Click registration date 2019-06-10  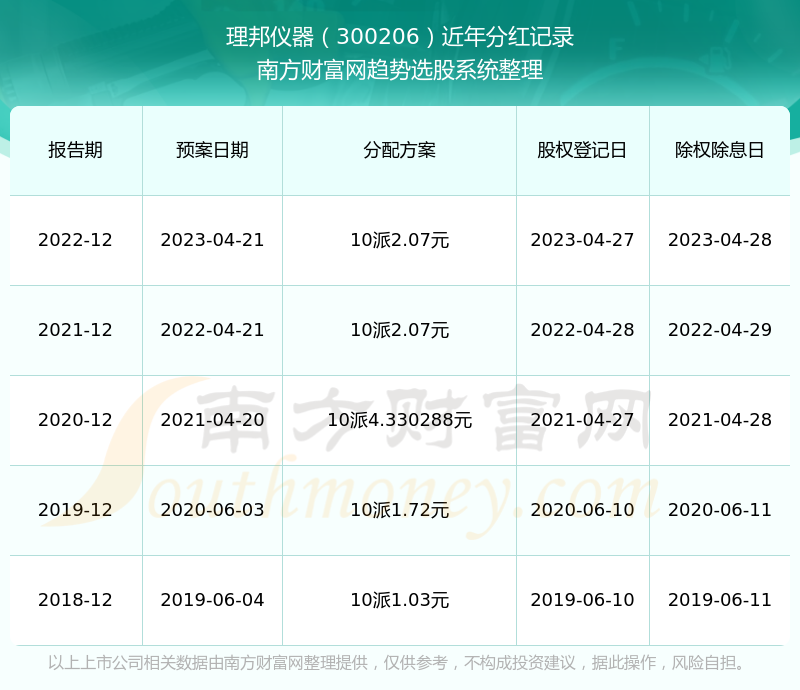(x=582, y=600)
